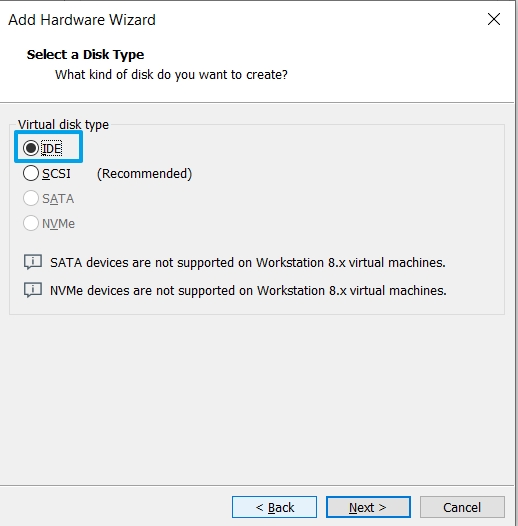Click the SATA text label

pyautogui.click(x=58, y=199)
